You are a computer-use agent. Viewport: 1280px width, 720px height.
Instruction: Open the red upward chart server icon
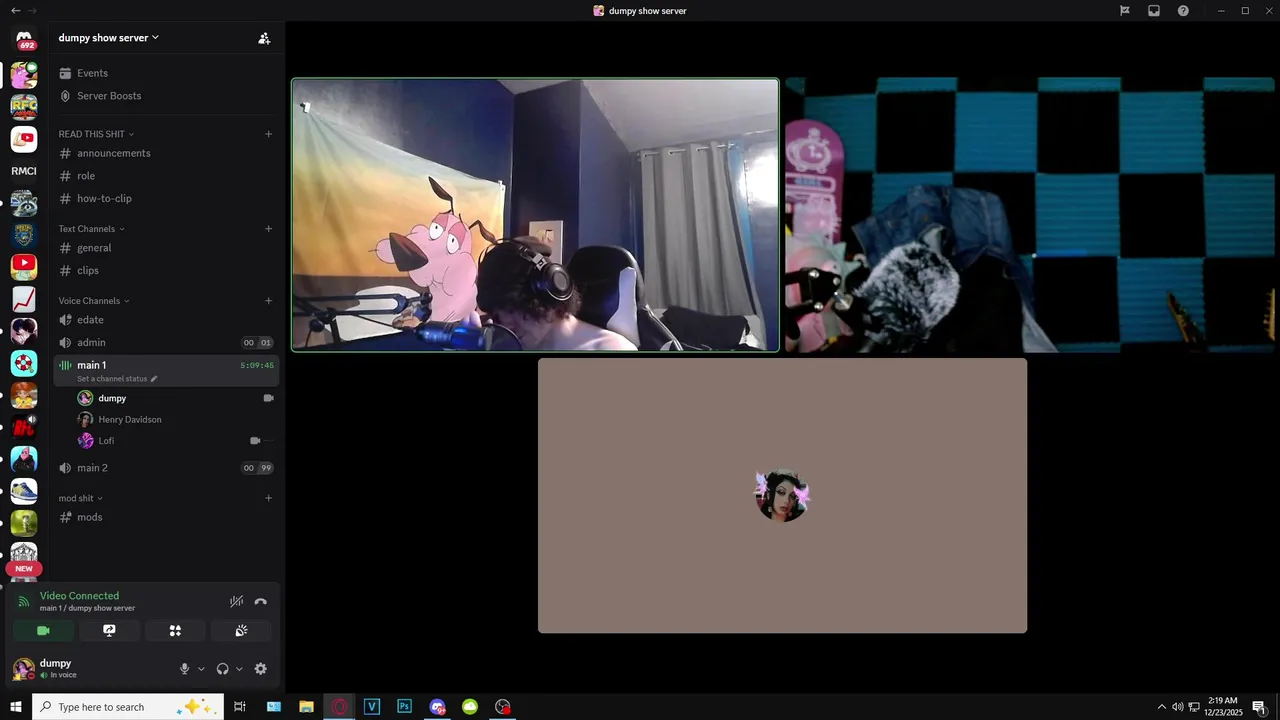24,299
